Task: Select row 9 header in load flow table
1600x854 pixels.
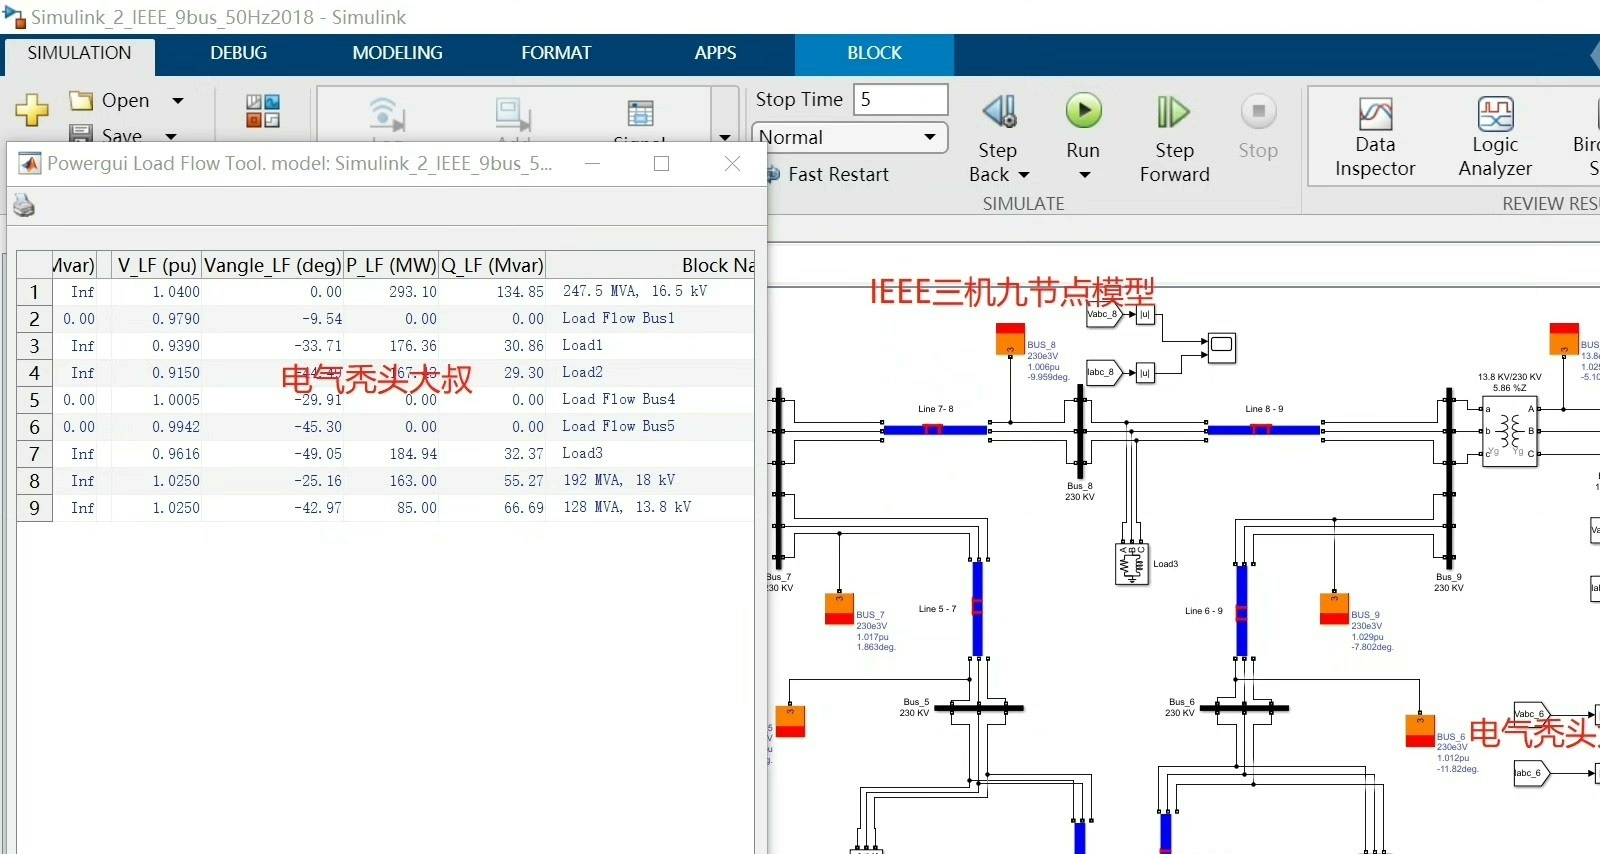Action: (x=34, y=508)
